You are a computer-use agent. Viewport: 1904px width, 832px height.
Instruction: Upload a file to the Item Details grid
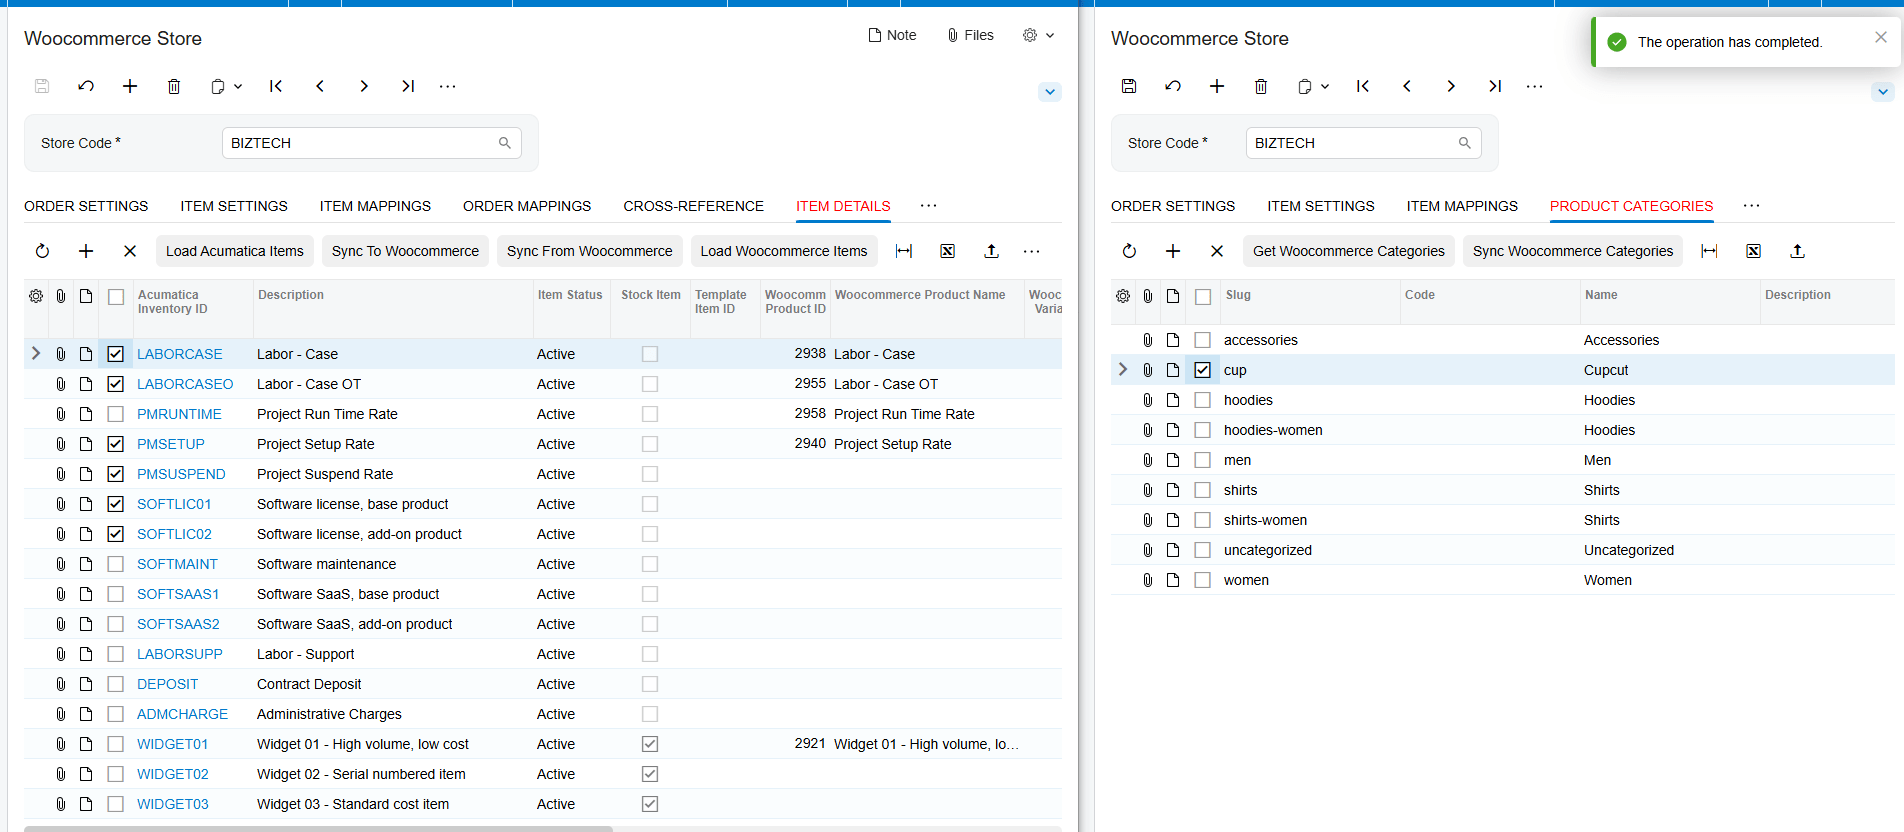pos(992,251)
